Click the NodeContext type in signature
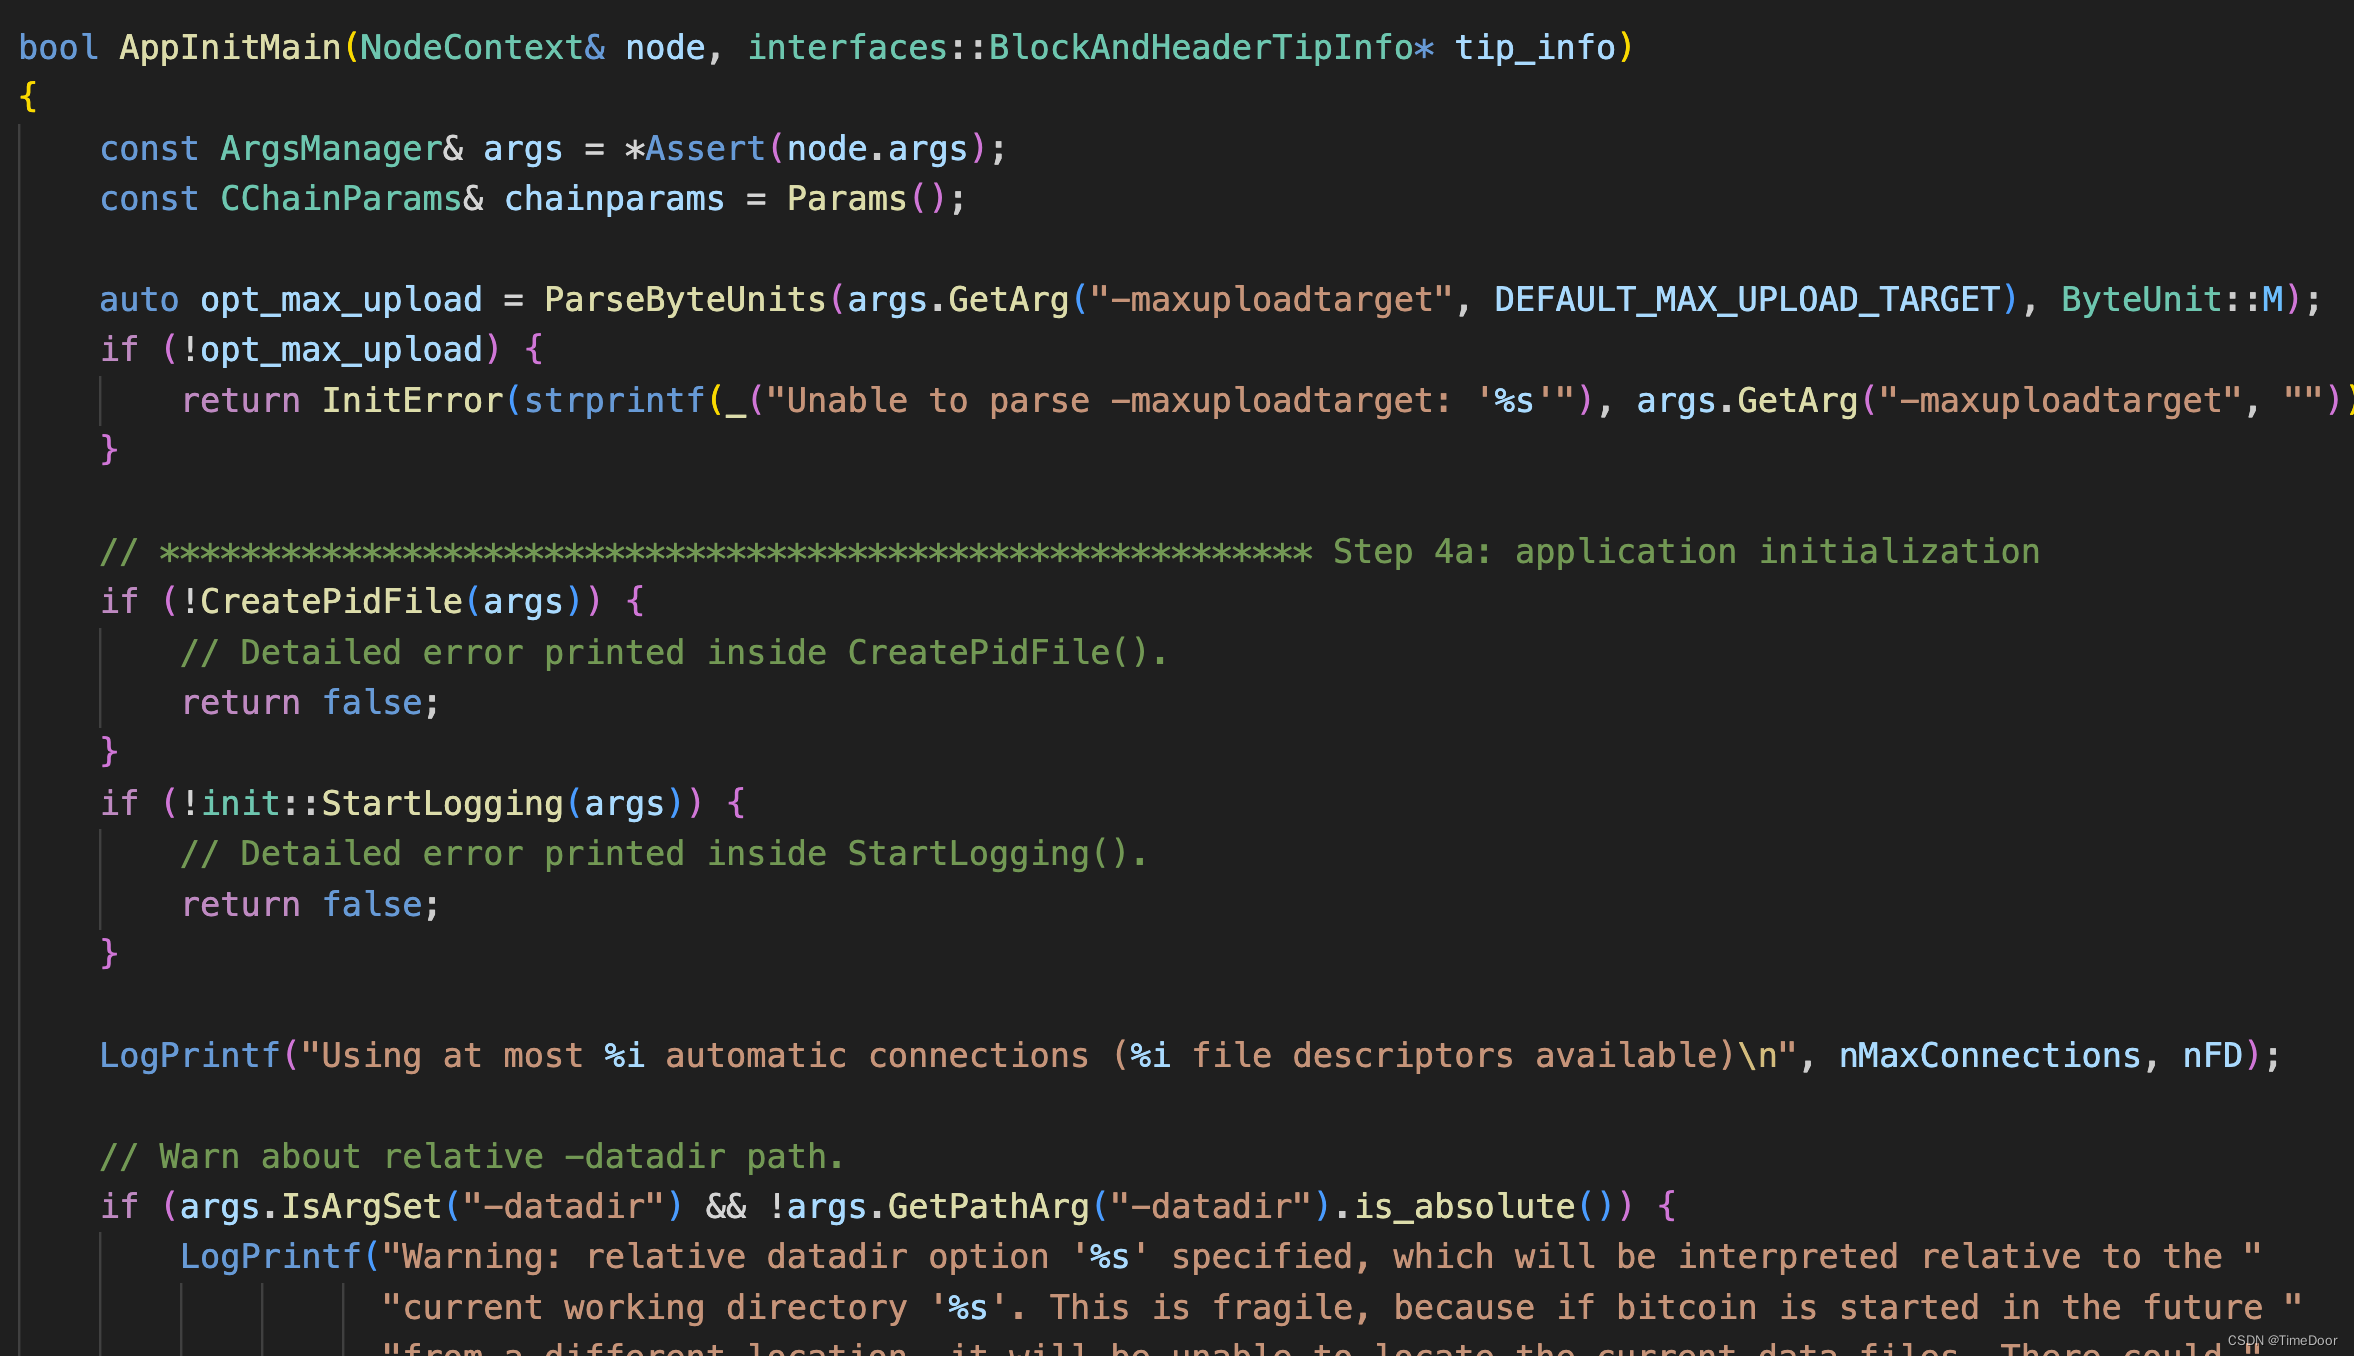 click(x=471, y=47)
